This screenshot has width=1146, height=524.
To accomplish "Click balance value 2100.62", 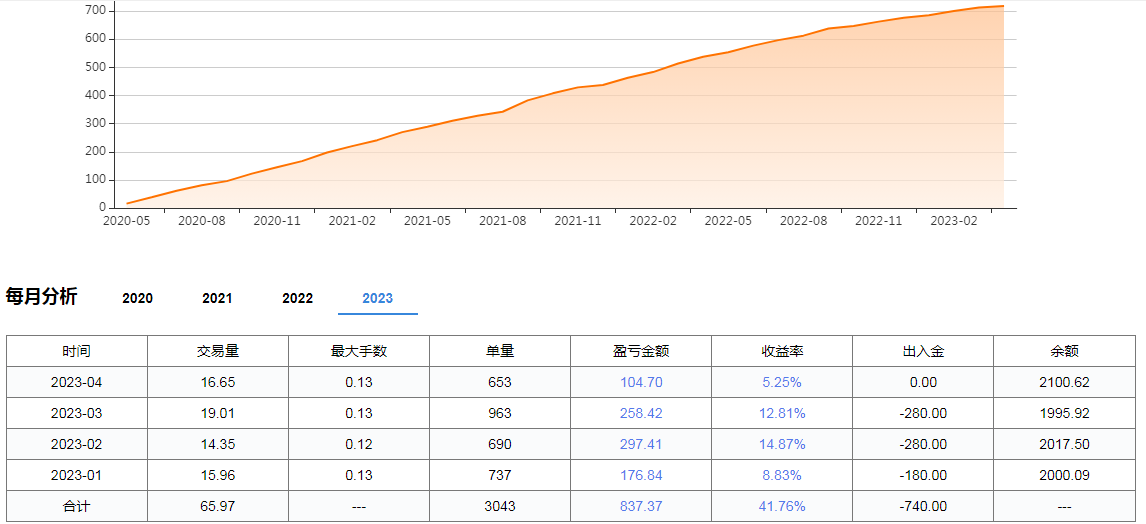I will [1064, 382].
